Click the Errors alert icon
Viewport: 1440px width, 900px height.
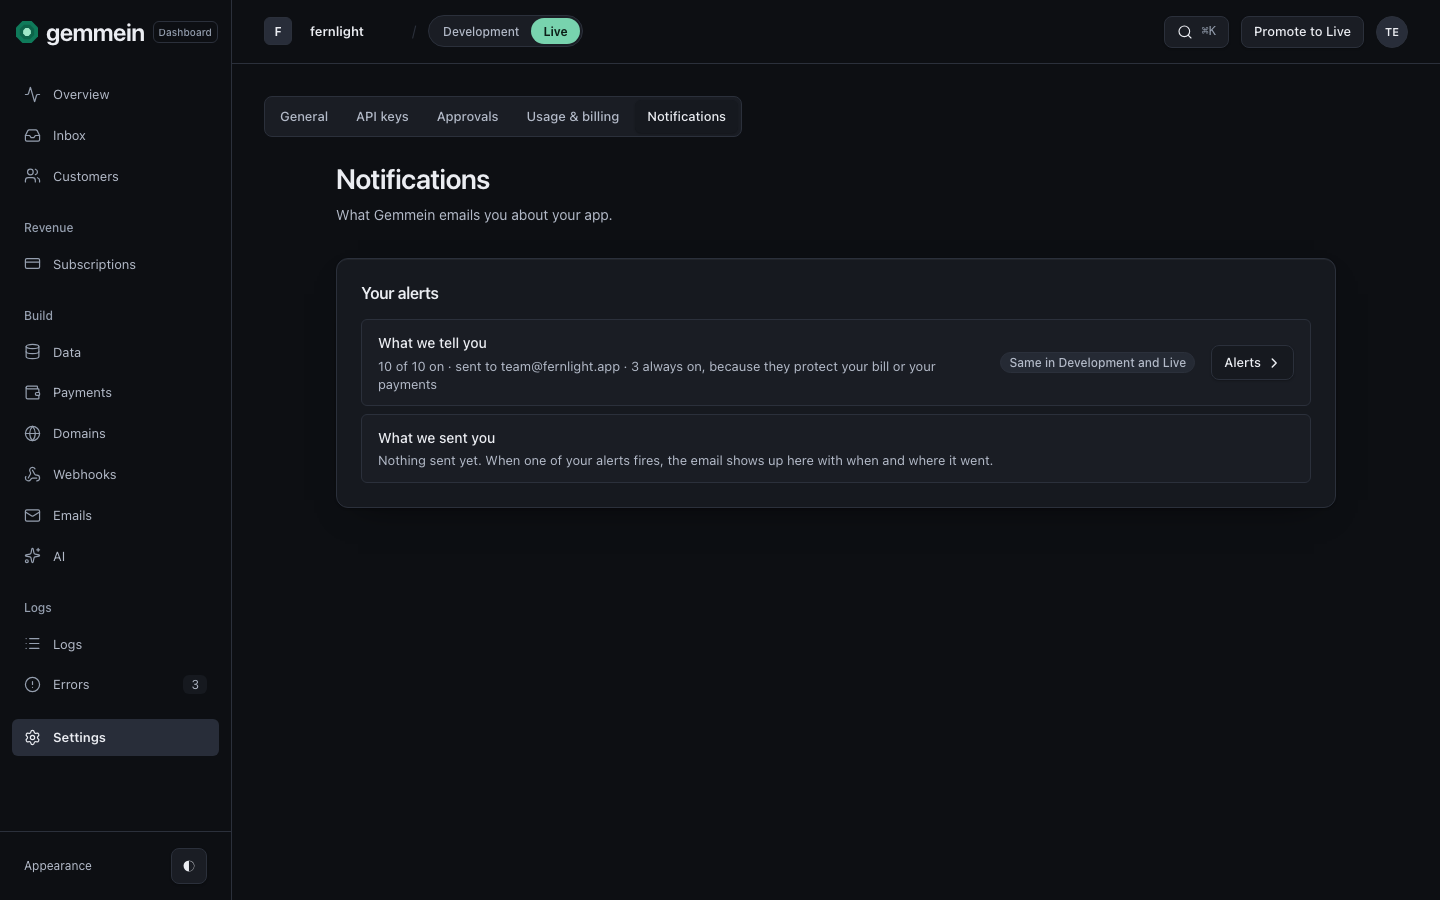(x=33, y=684)
